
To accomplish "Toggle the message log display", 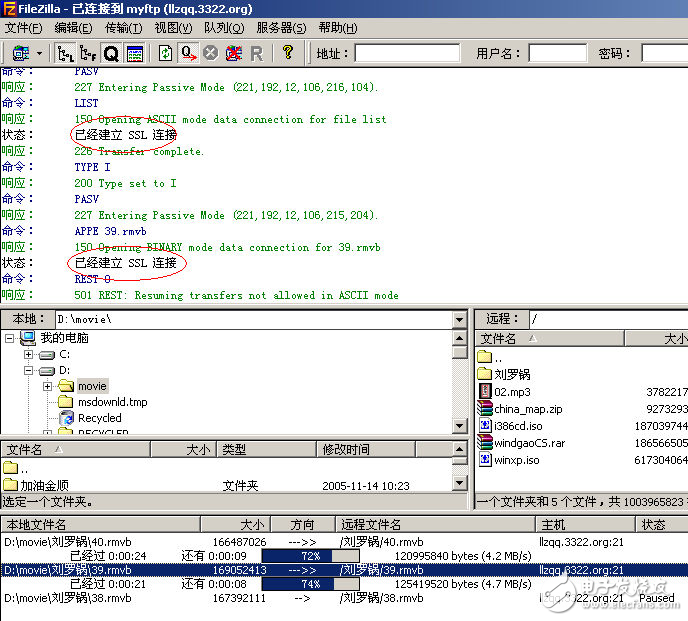I will coord(135,54).
